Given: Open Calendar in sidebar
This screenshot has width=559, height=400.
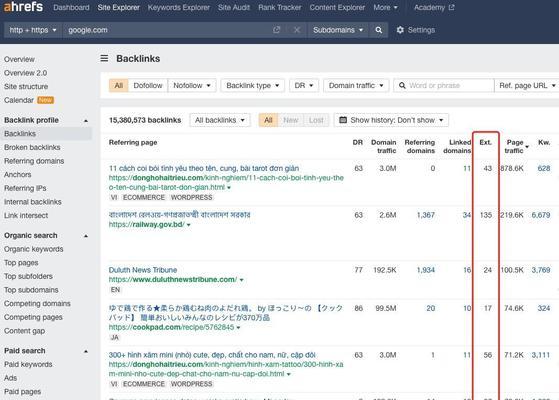Looking at the screenshot, I should tap(19, 100).
